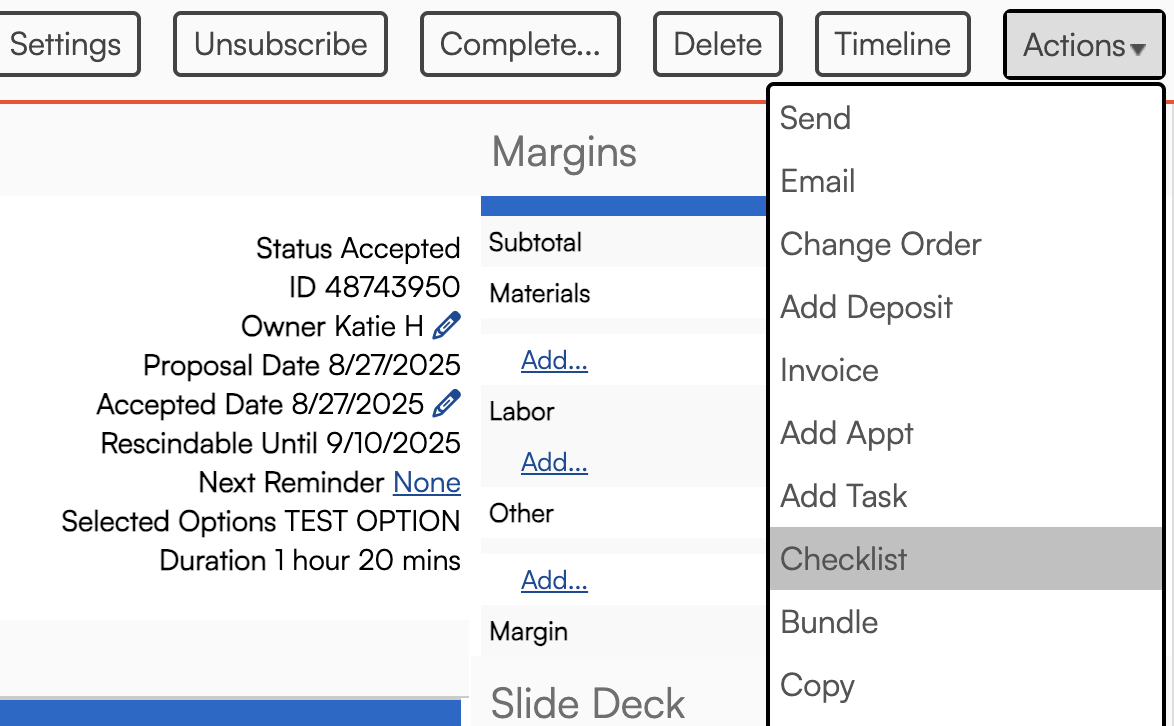Viewport: 1174px width, 726px height.
Task: Choose Add Deposit from menu
Action: [x=866, y=307]
